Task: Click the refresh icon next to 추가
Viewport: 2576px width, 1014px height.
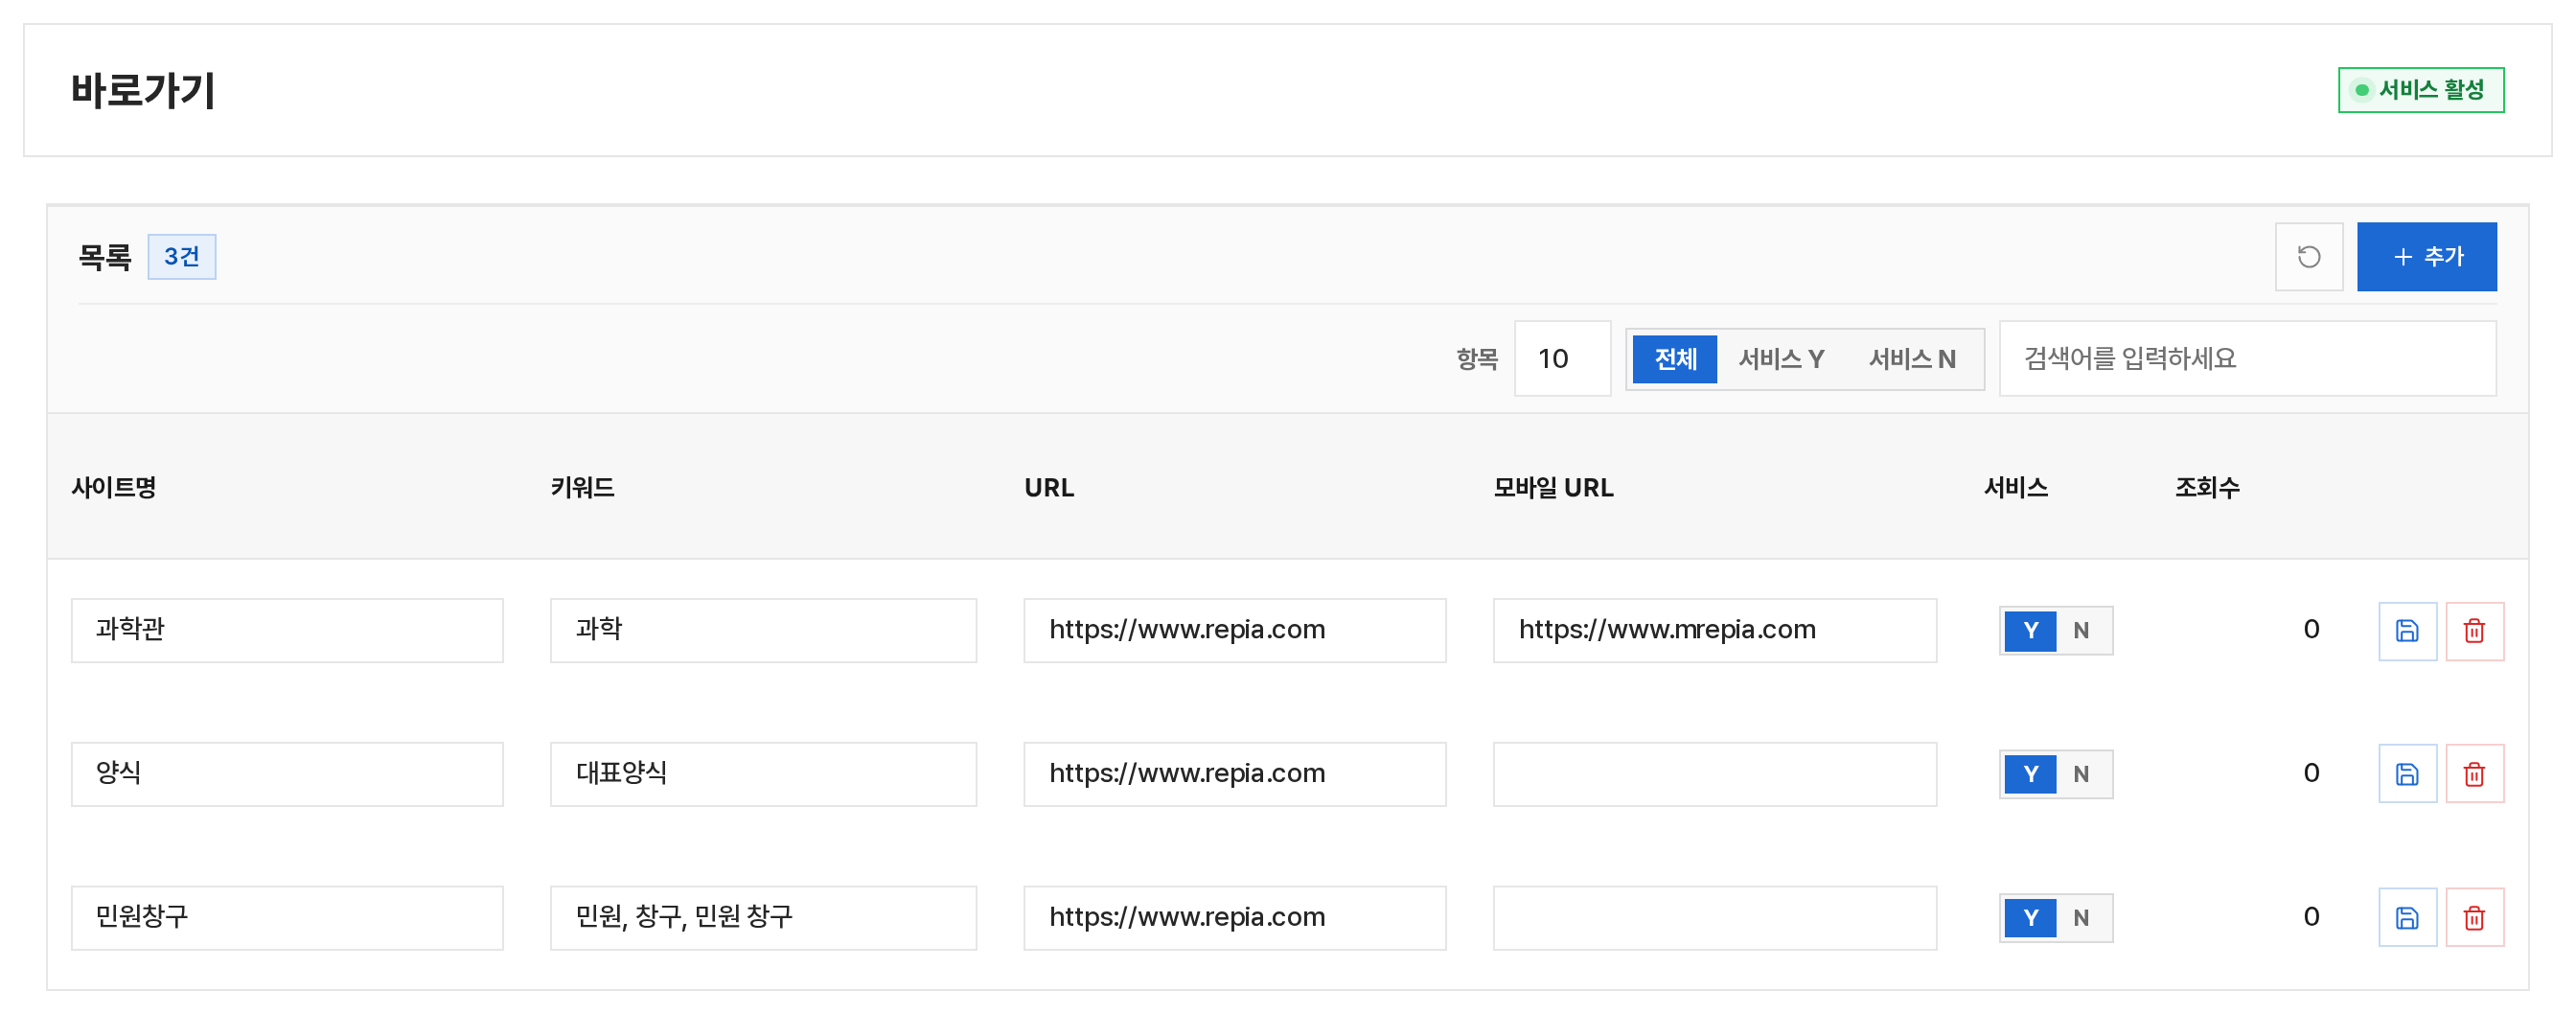Action: tap(2308, 257)
